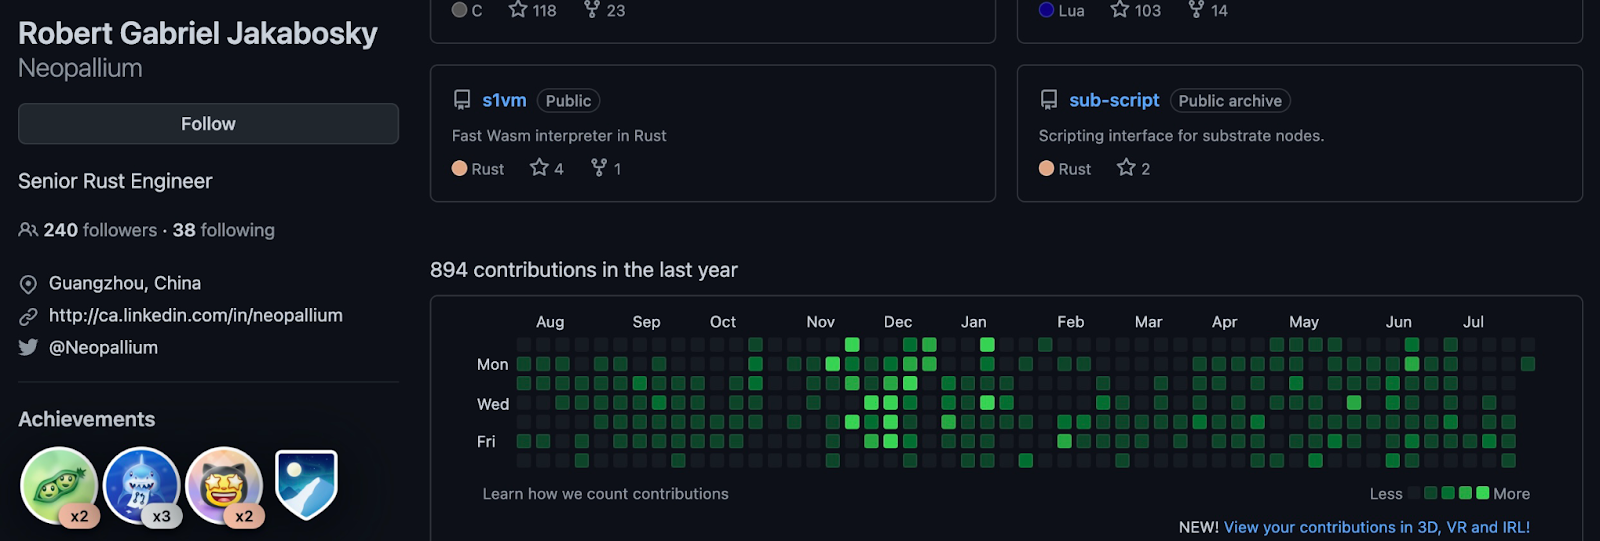Open Learn how we count contributions
The width and height of the screenshot is (1600, 541).
pyautogui.click(x=605, y=494)
